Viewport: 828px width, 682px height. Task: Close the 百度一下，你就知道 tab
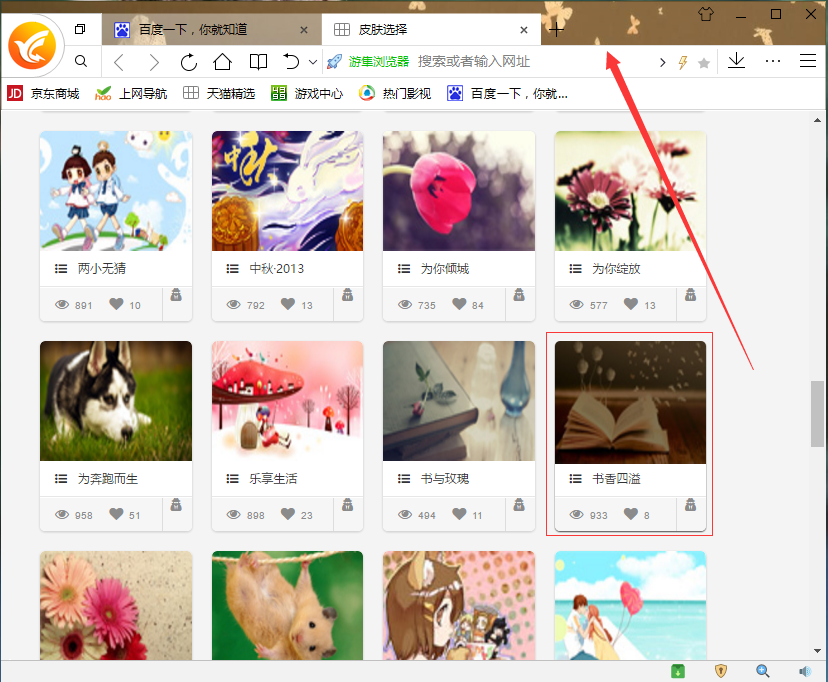[304, 30]
